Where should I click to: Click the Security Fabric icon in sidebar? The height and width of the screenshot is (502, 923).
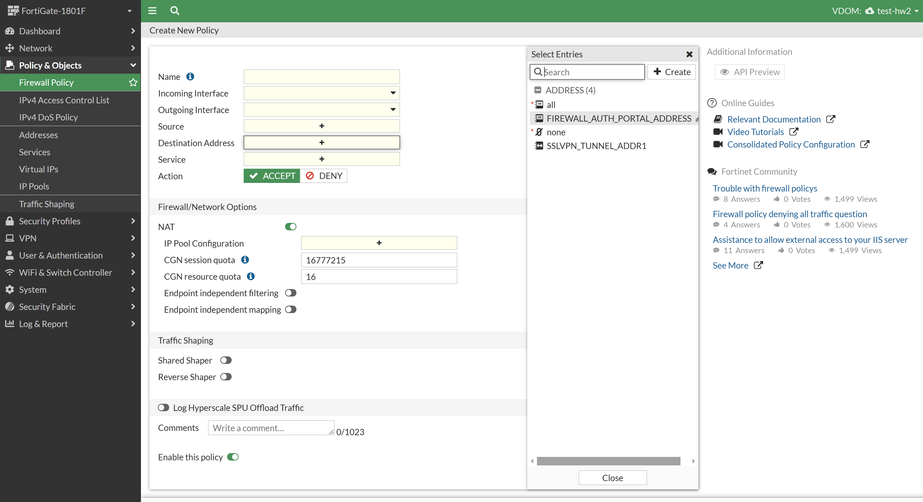tap(9, 306)
